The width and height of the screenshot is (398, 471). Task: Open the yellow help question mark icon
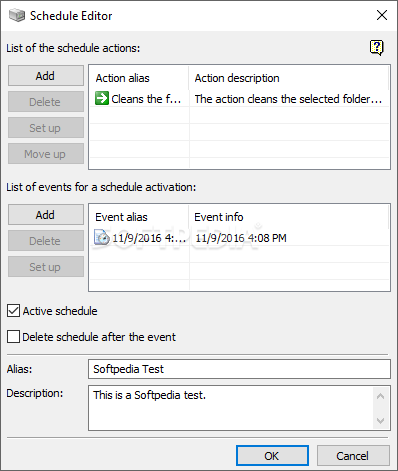pyautogui.click(x=377, y=48)
